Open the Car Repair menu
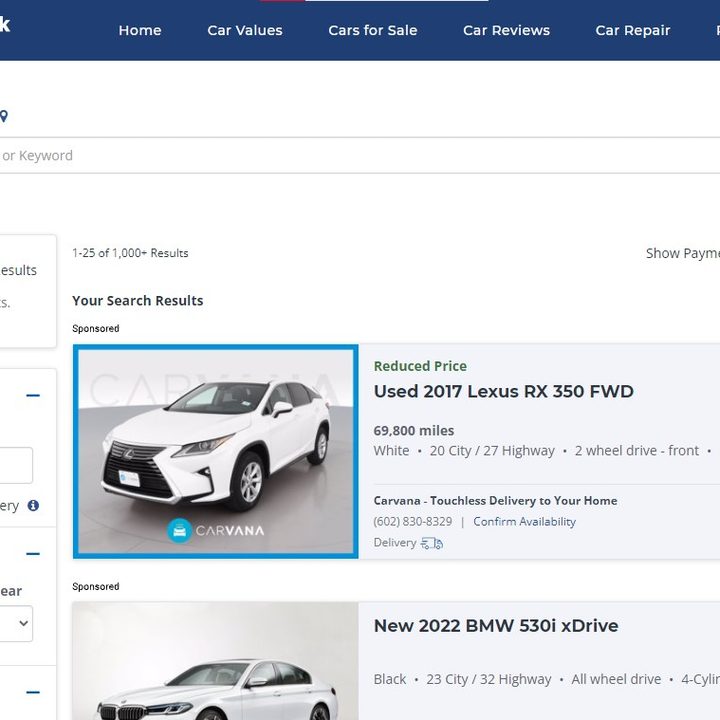Image resolution: width=720 pixels, height=720 pixels. click(633, 30)
